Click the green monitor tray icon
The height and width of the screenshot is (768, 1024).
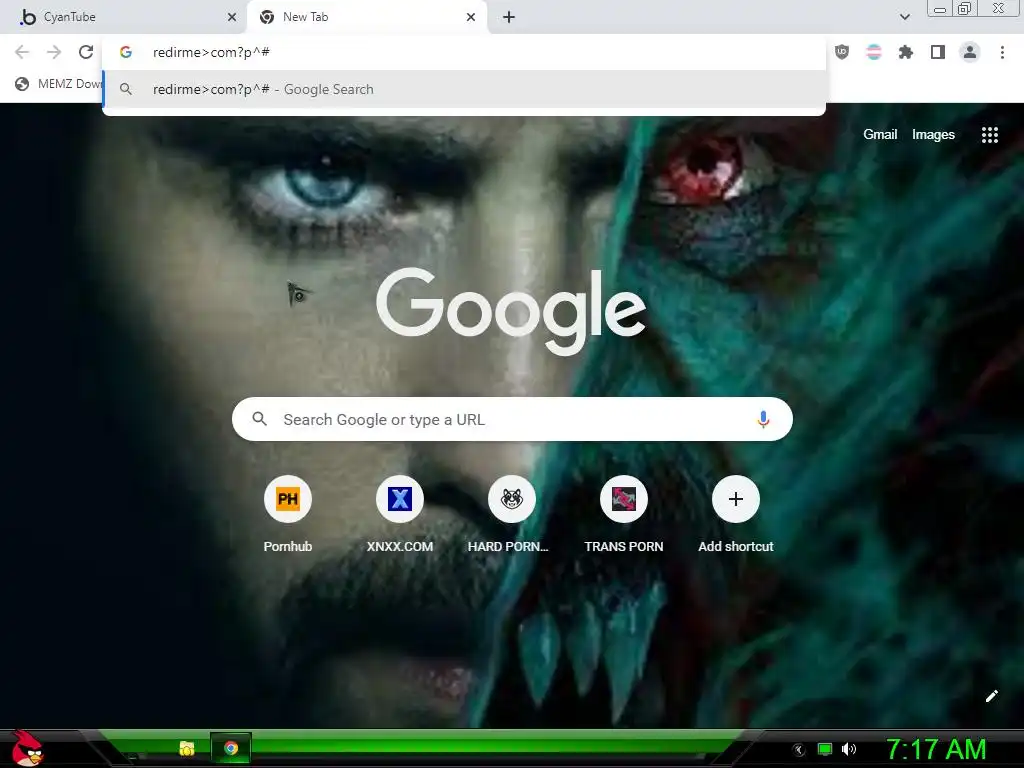coord(825,749)
